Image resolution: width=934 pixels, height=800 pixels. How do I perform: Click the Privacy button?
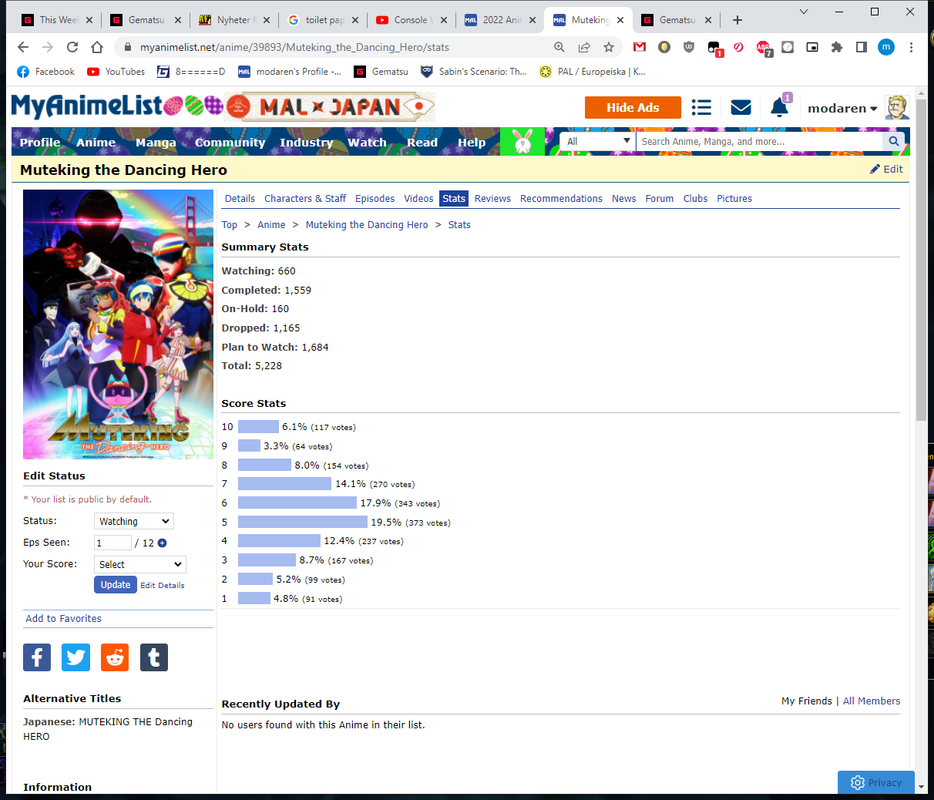[x=876, y=782]
